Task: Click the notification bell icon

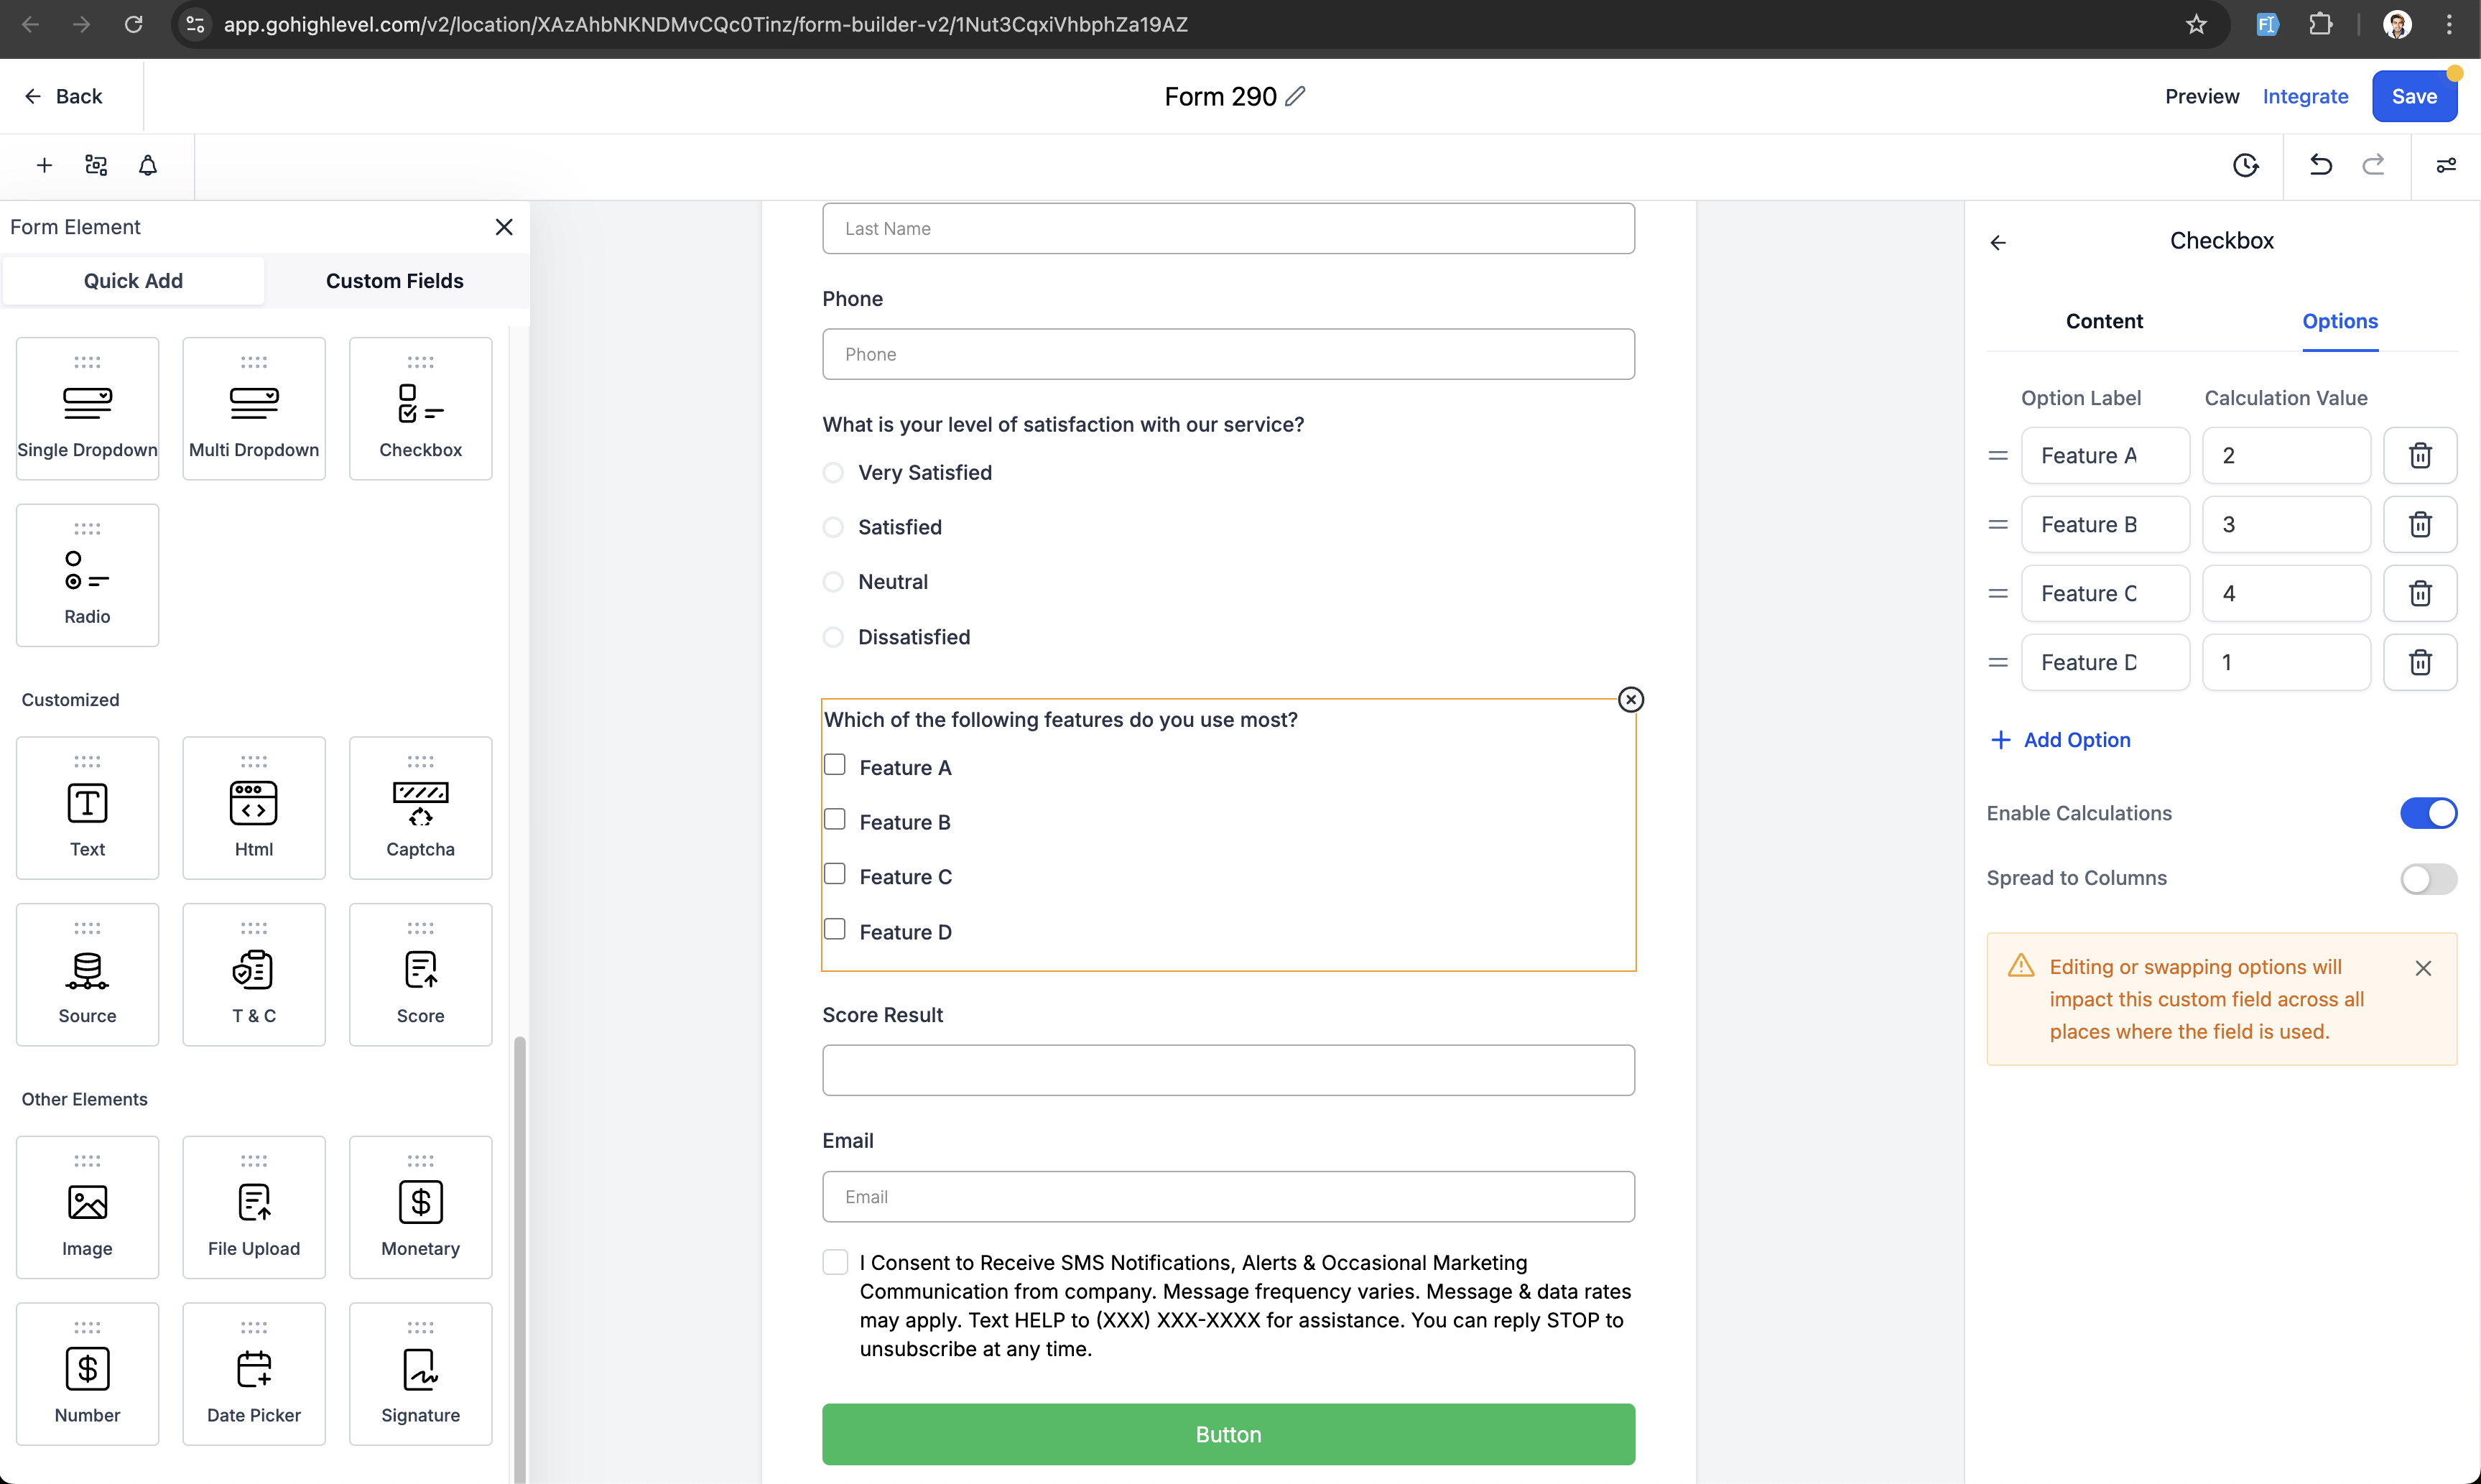Action: point(148,165)
